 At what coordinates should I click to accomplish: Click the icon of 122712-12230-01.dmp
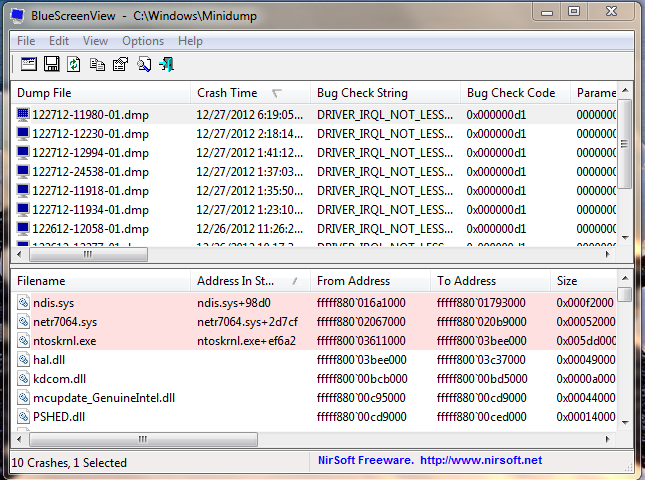pos(23,134)
